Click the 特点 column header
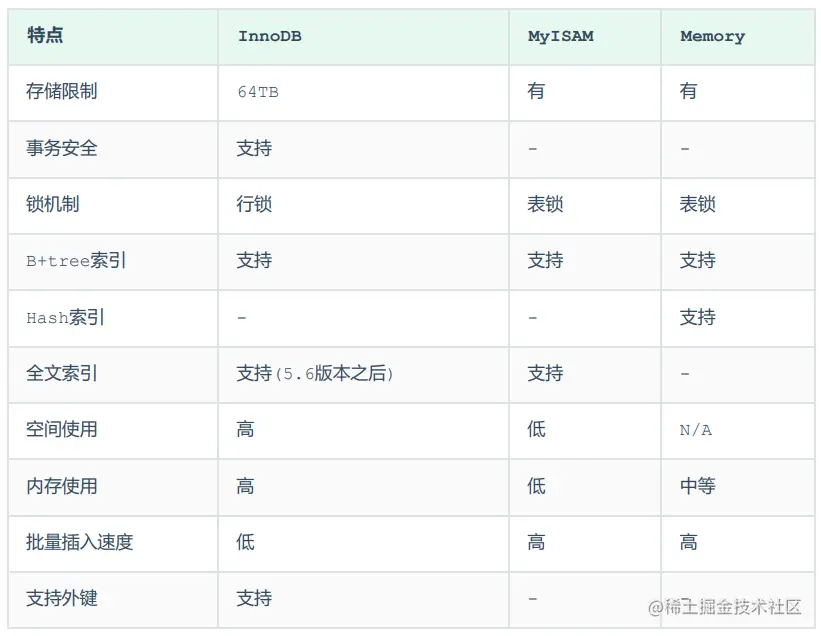The image size is (821, 636). coord(45,36)
